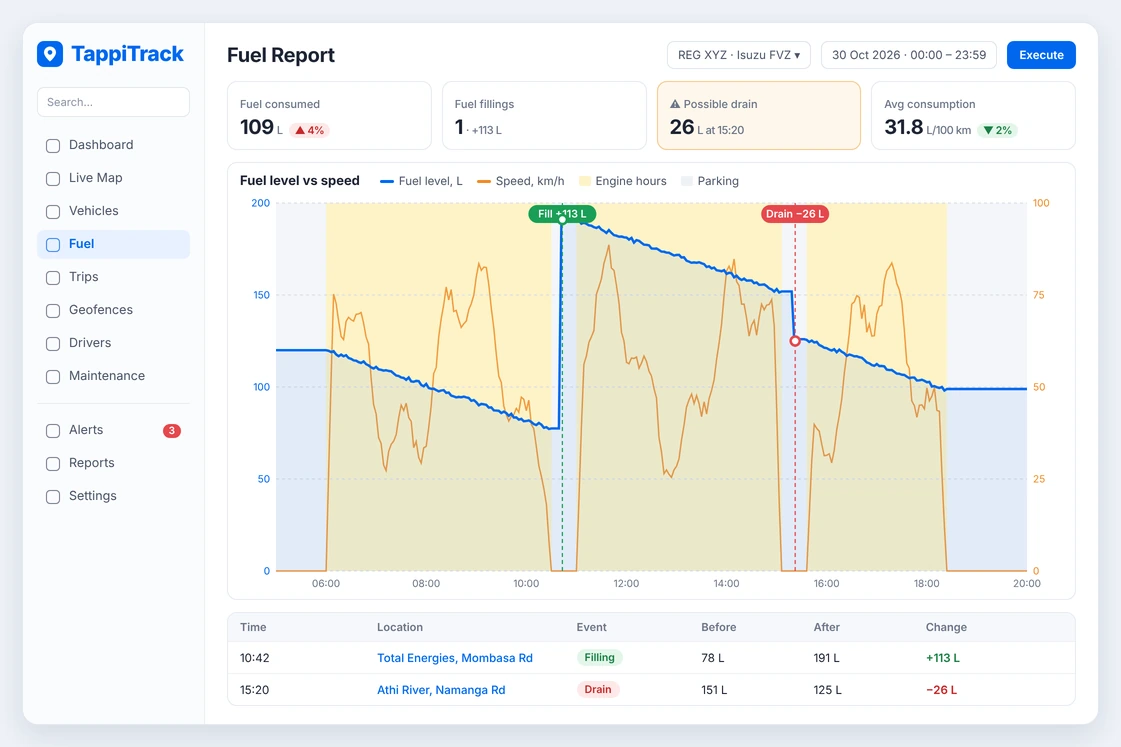Open the date range 30 Oct 2026 picker
The image size is (1121, 747).
click(909, 55)
